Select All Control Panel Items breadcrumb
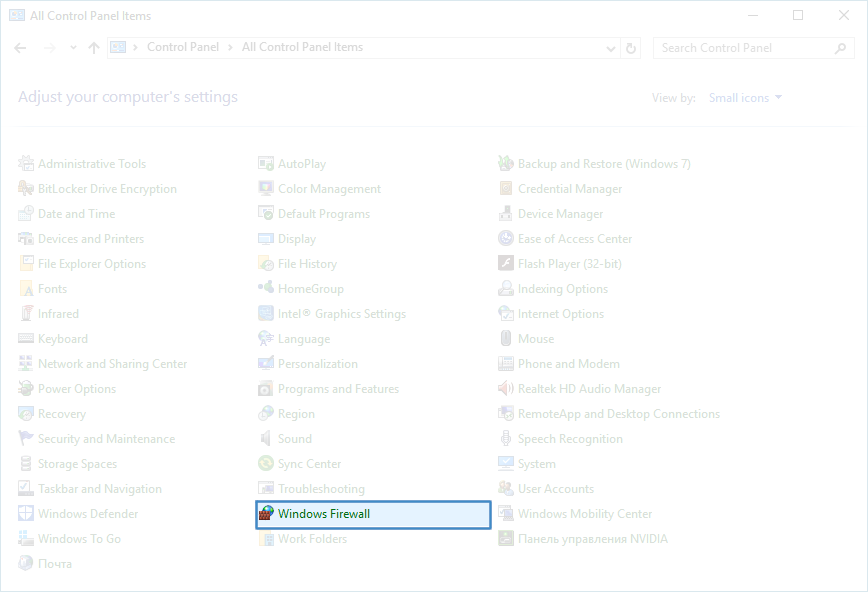This screenshot has height=592, width=868. pyautogui.click(x=302, y=47)
